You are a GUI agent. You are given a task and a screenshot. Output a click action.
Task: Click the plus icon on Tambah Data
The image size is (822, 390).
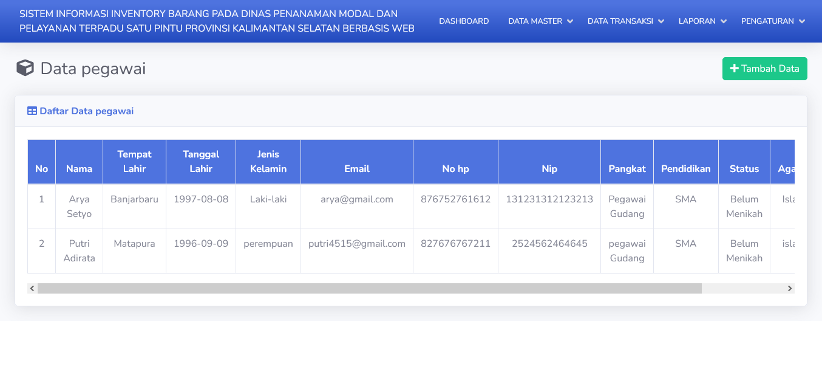tap(734, 69)
